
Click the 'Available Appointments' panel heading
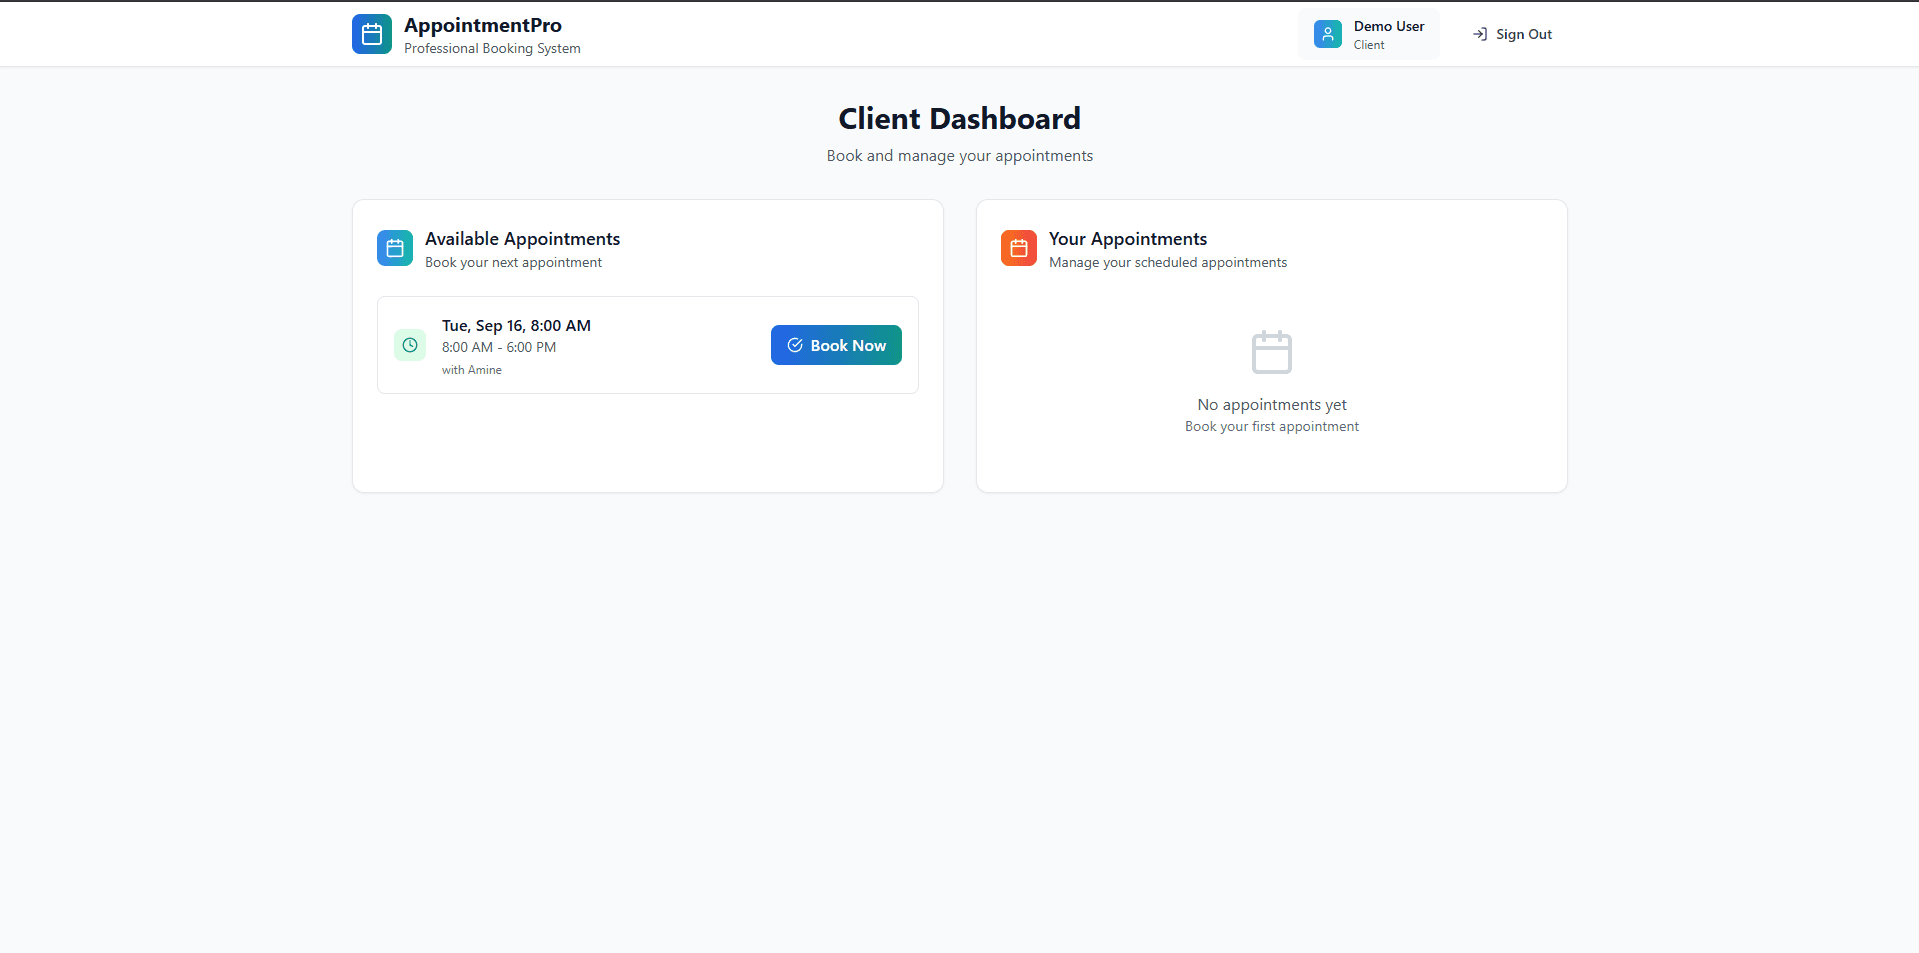click(x=522, y=239)
